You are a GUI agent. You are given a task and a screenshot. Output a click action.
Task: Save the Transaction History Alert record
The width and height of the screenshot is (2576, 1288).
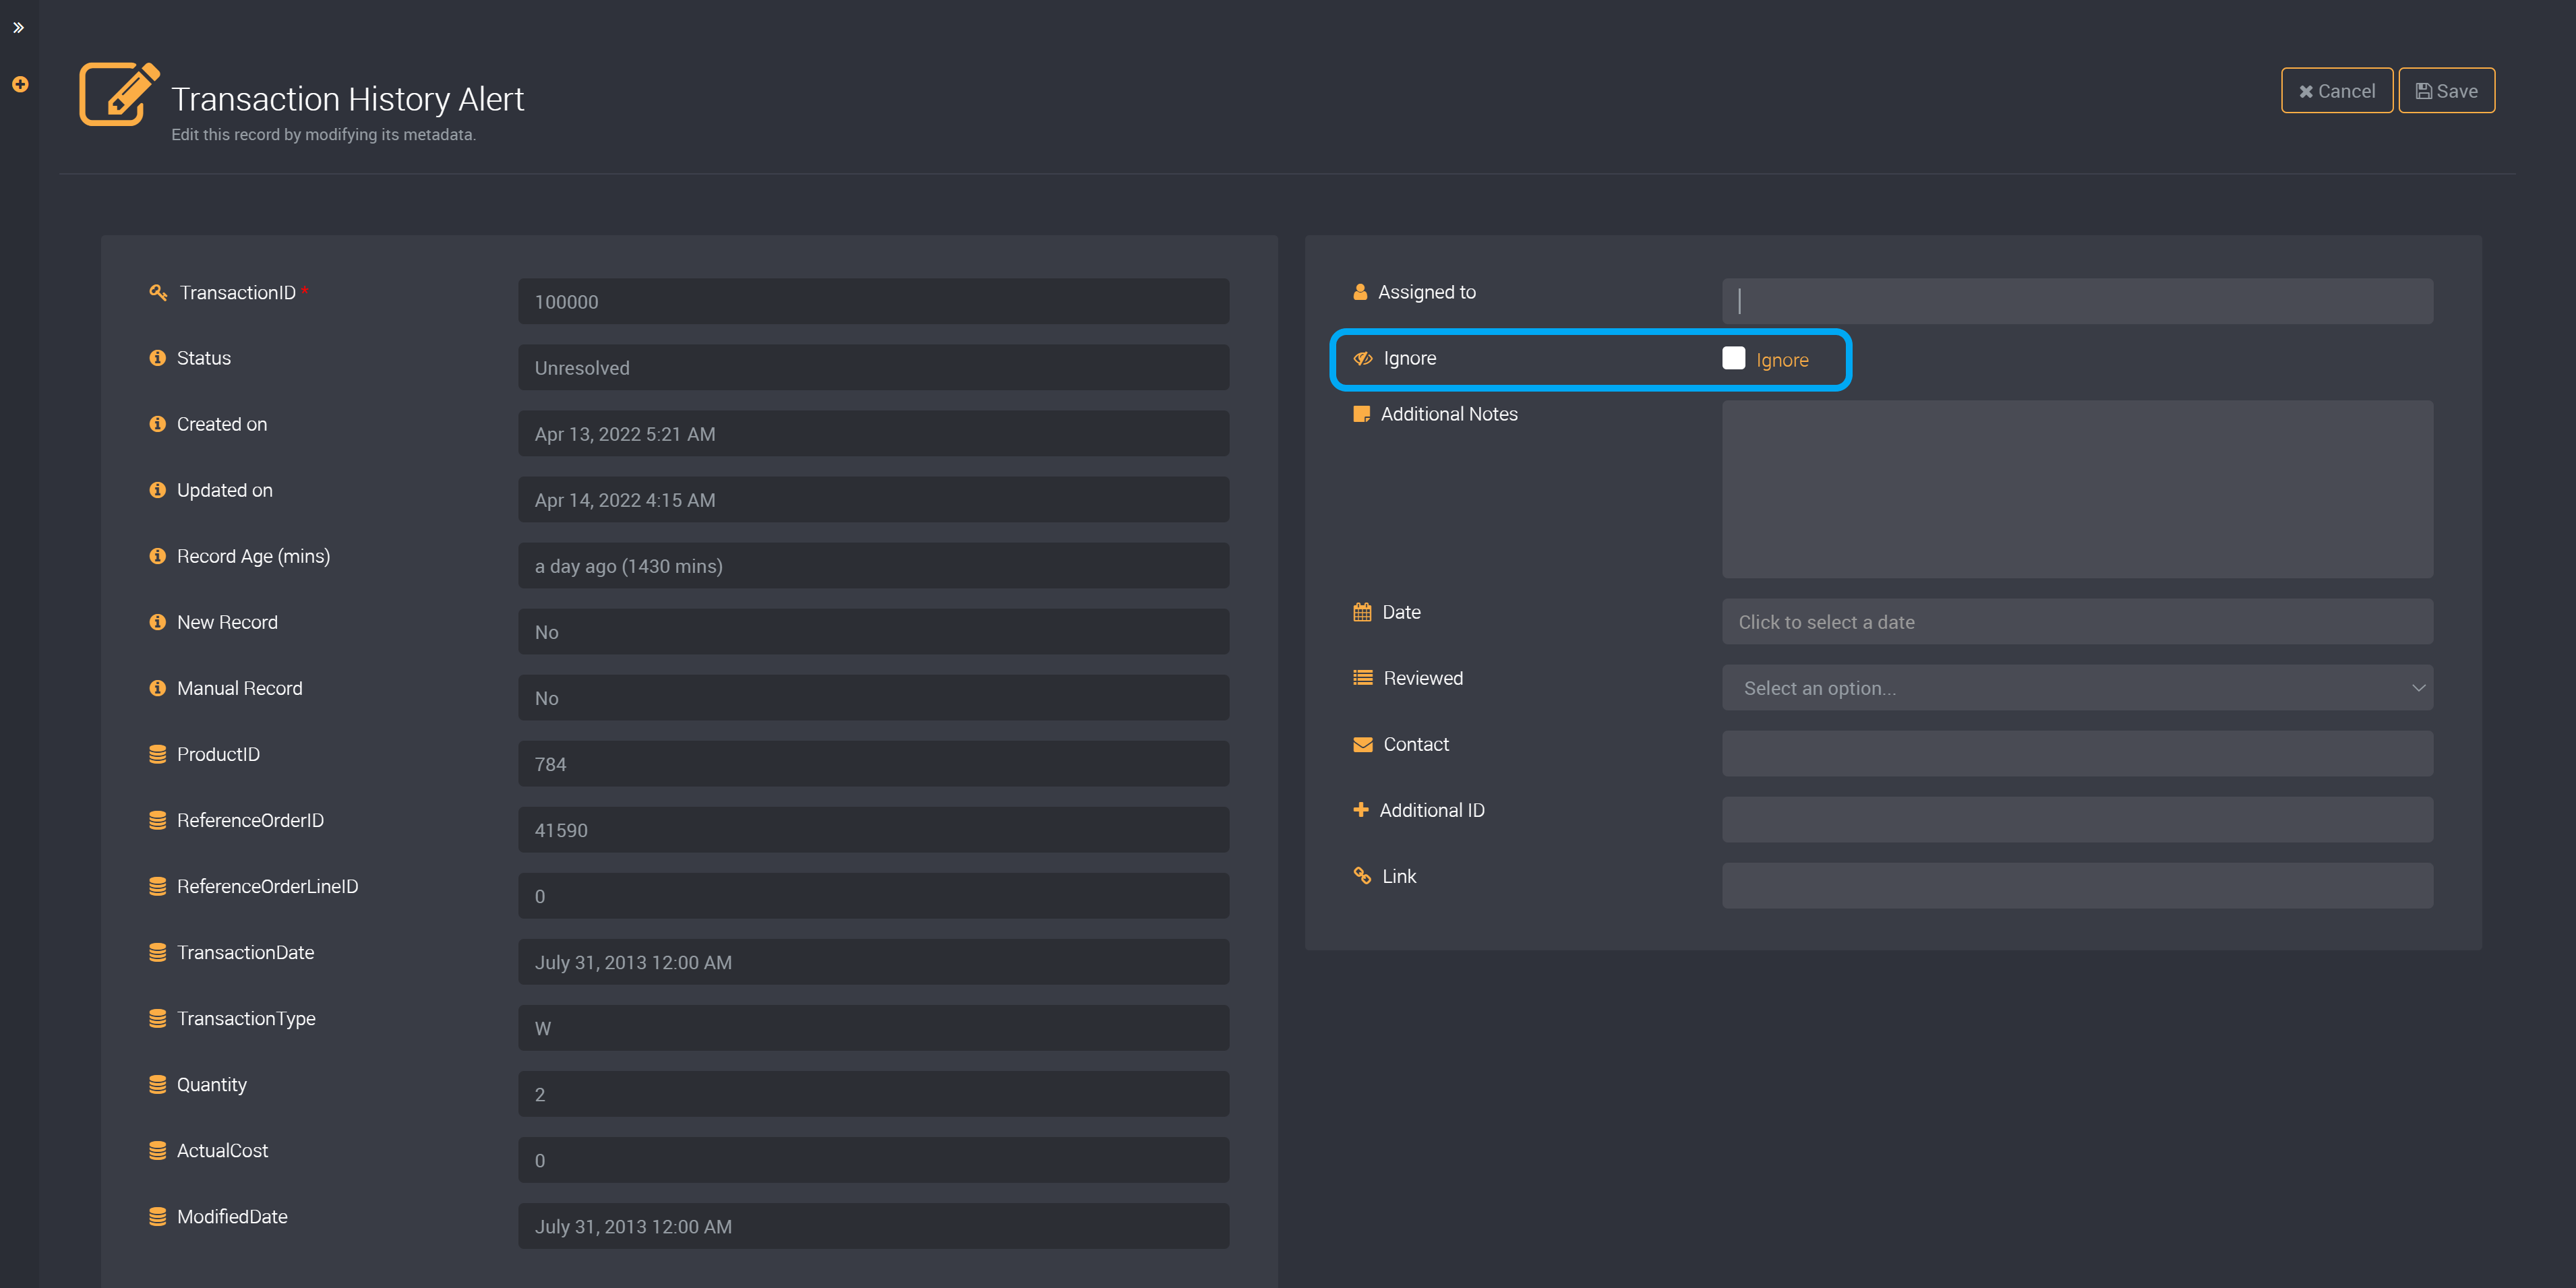point(2446,91)
